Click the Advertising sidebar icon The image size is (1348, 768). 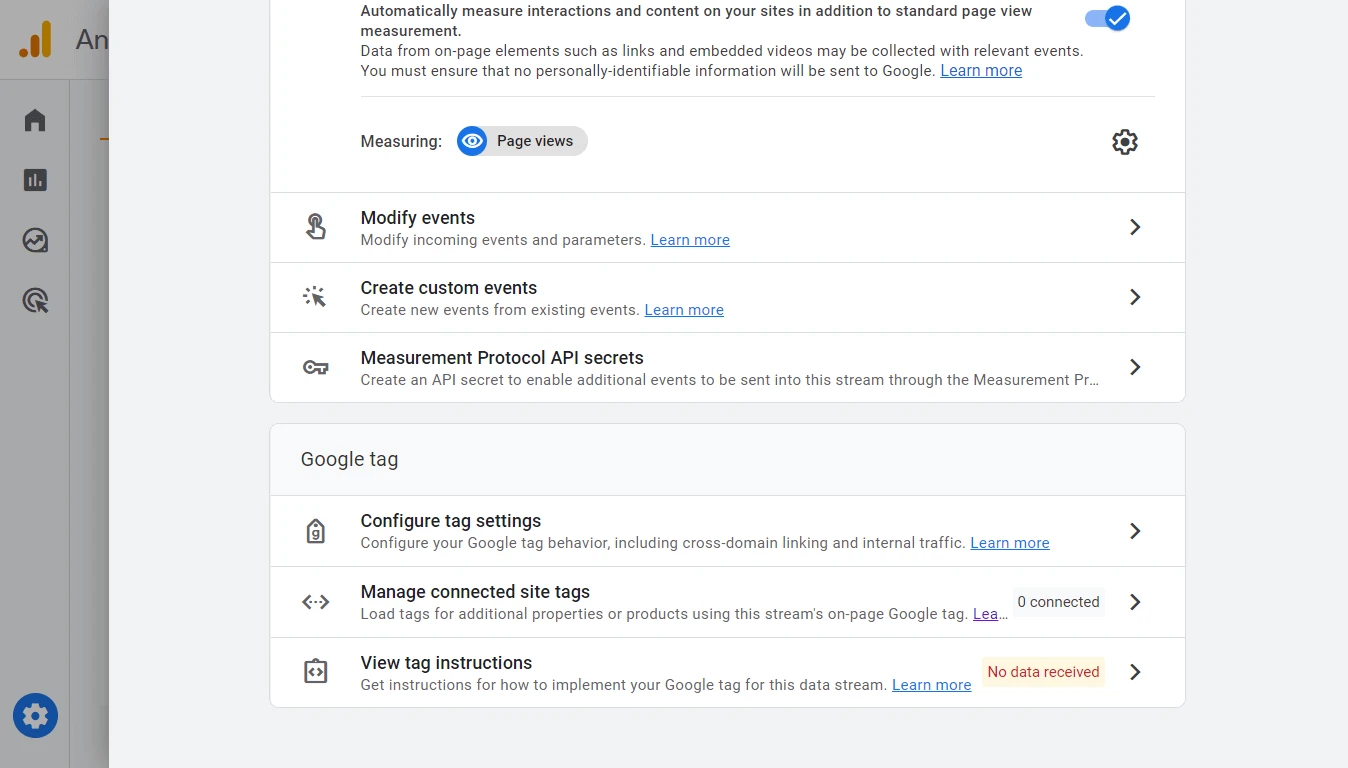(x=34, y=300)
